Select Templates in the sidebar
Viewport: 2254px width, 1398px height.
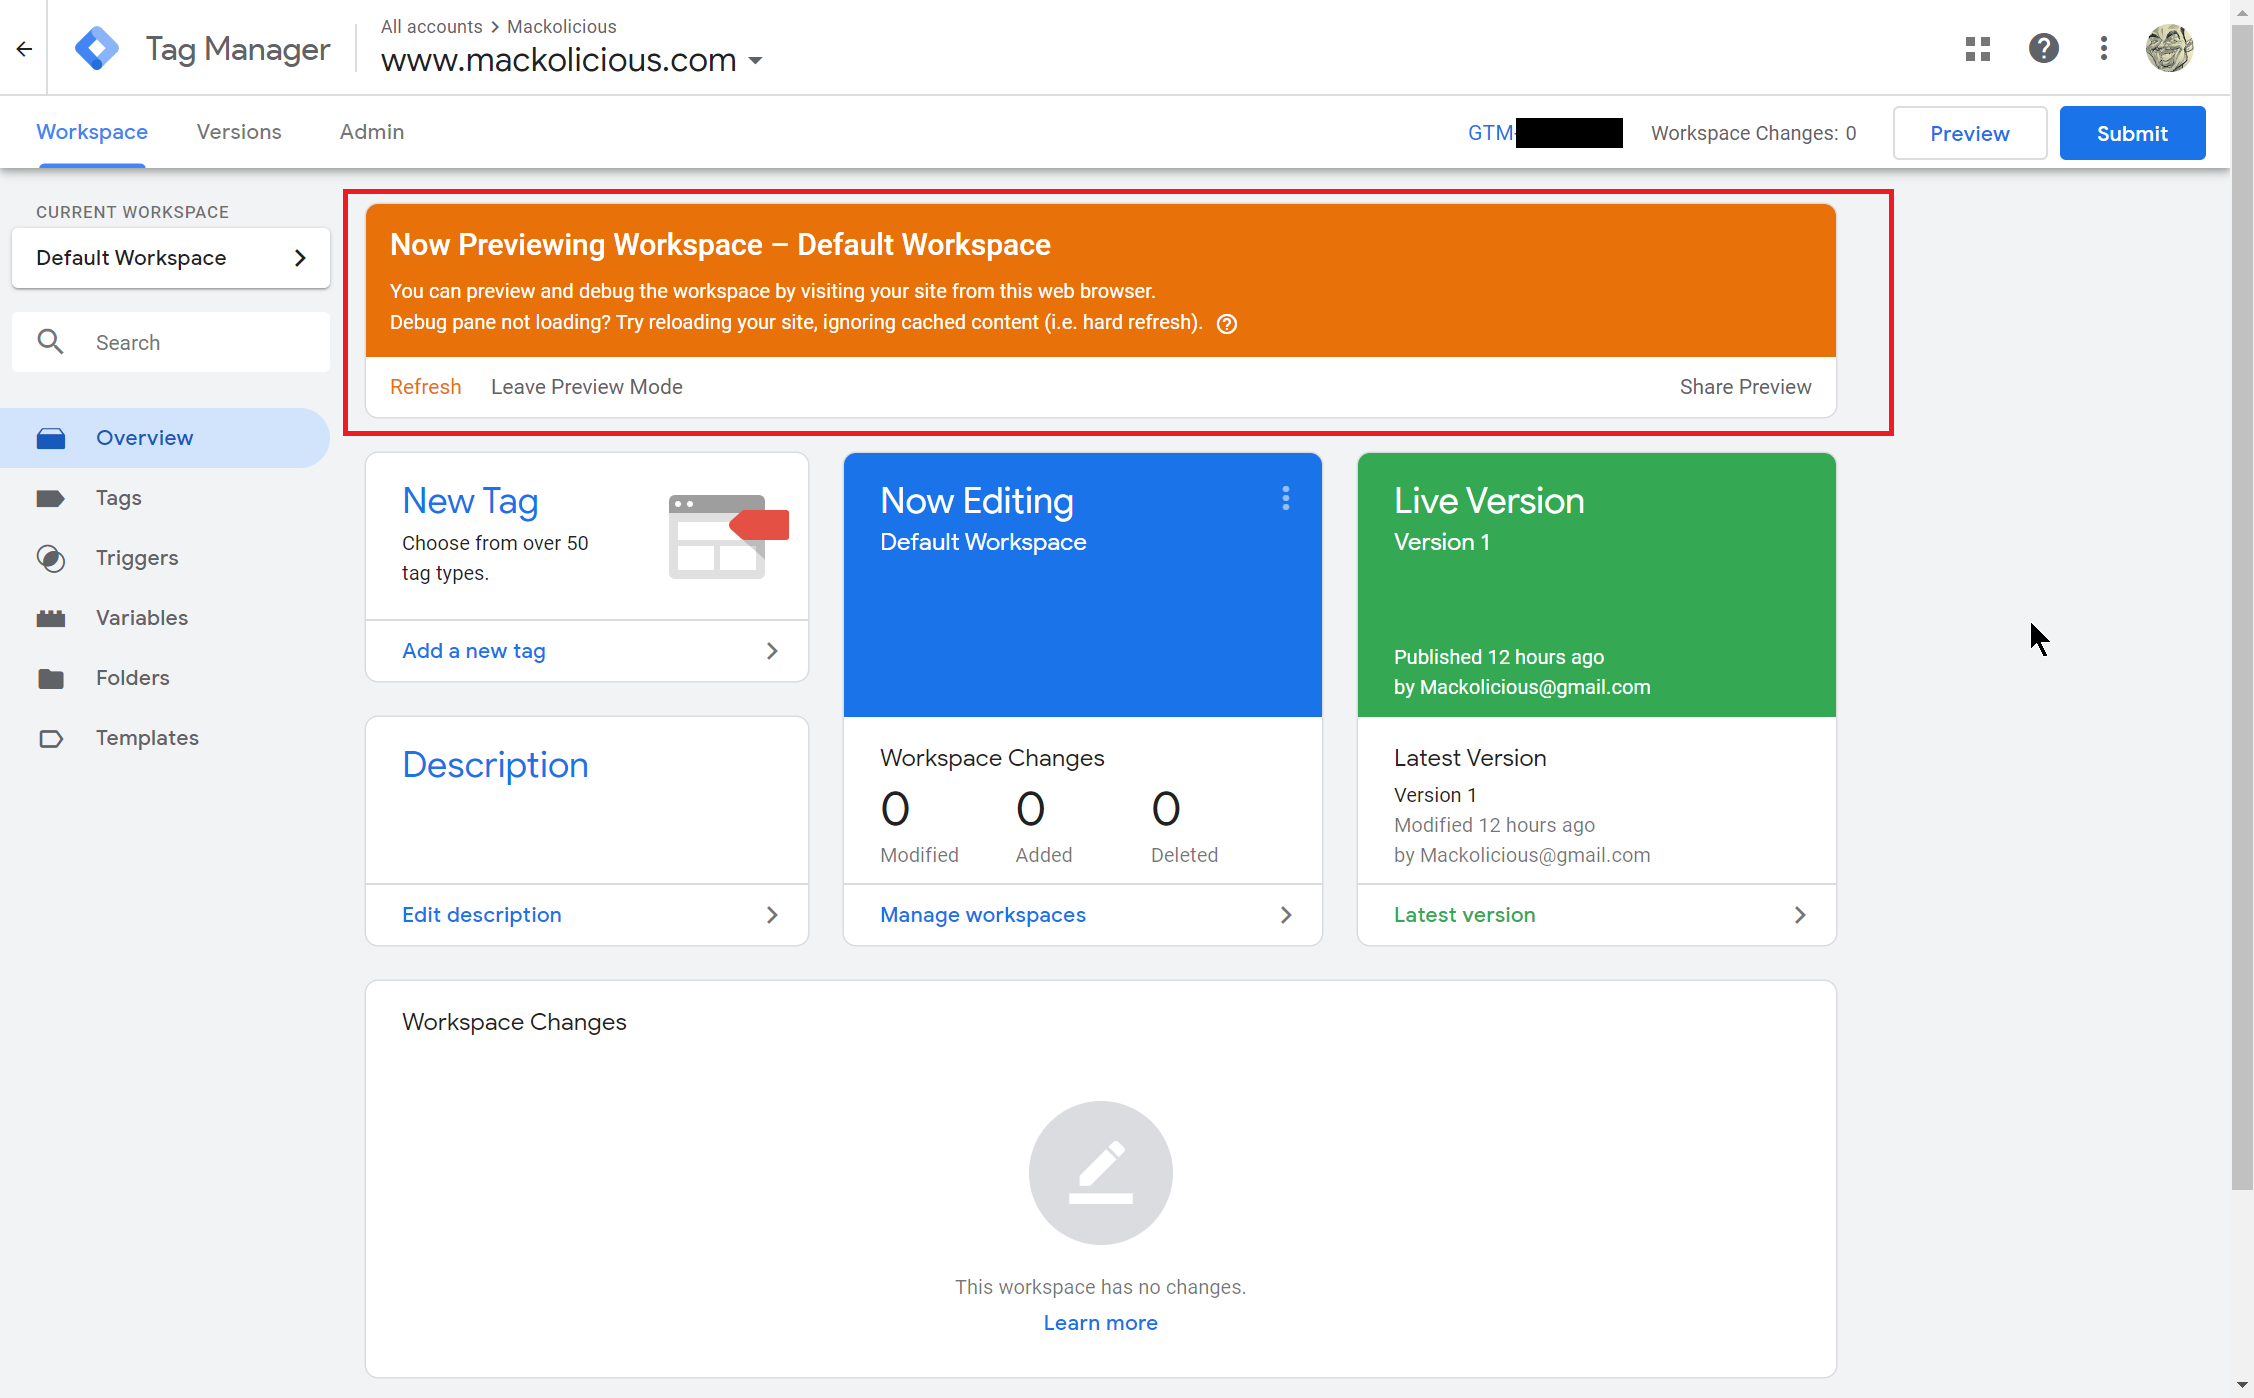click(x=165, y=738)
